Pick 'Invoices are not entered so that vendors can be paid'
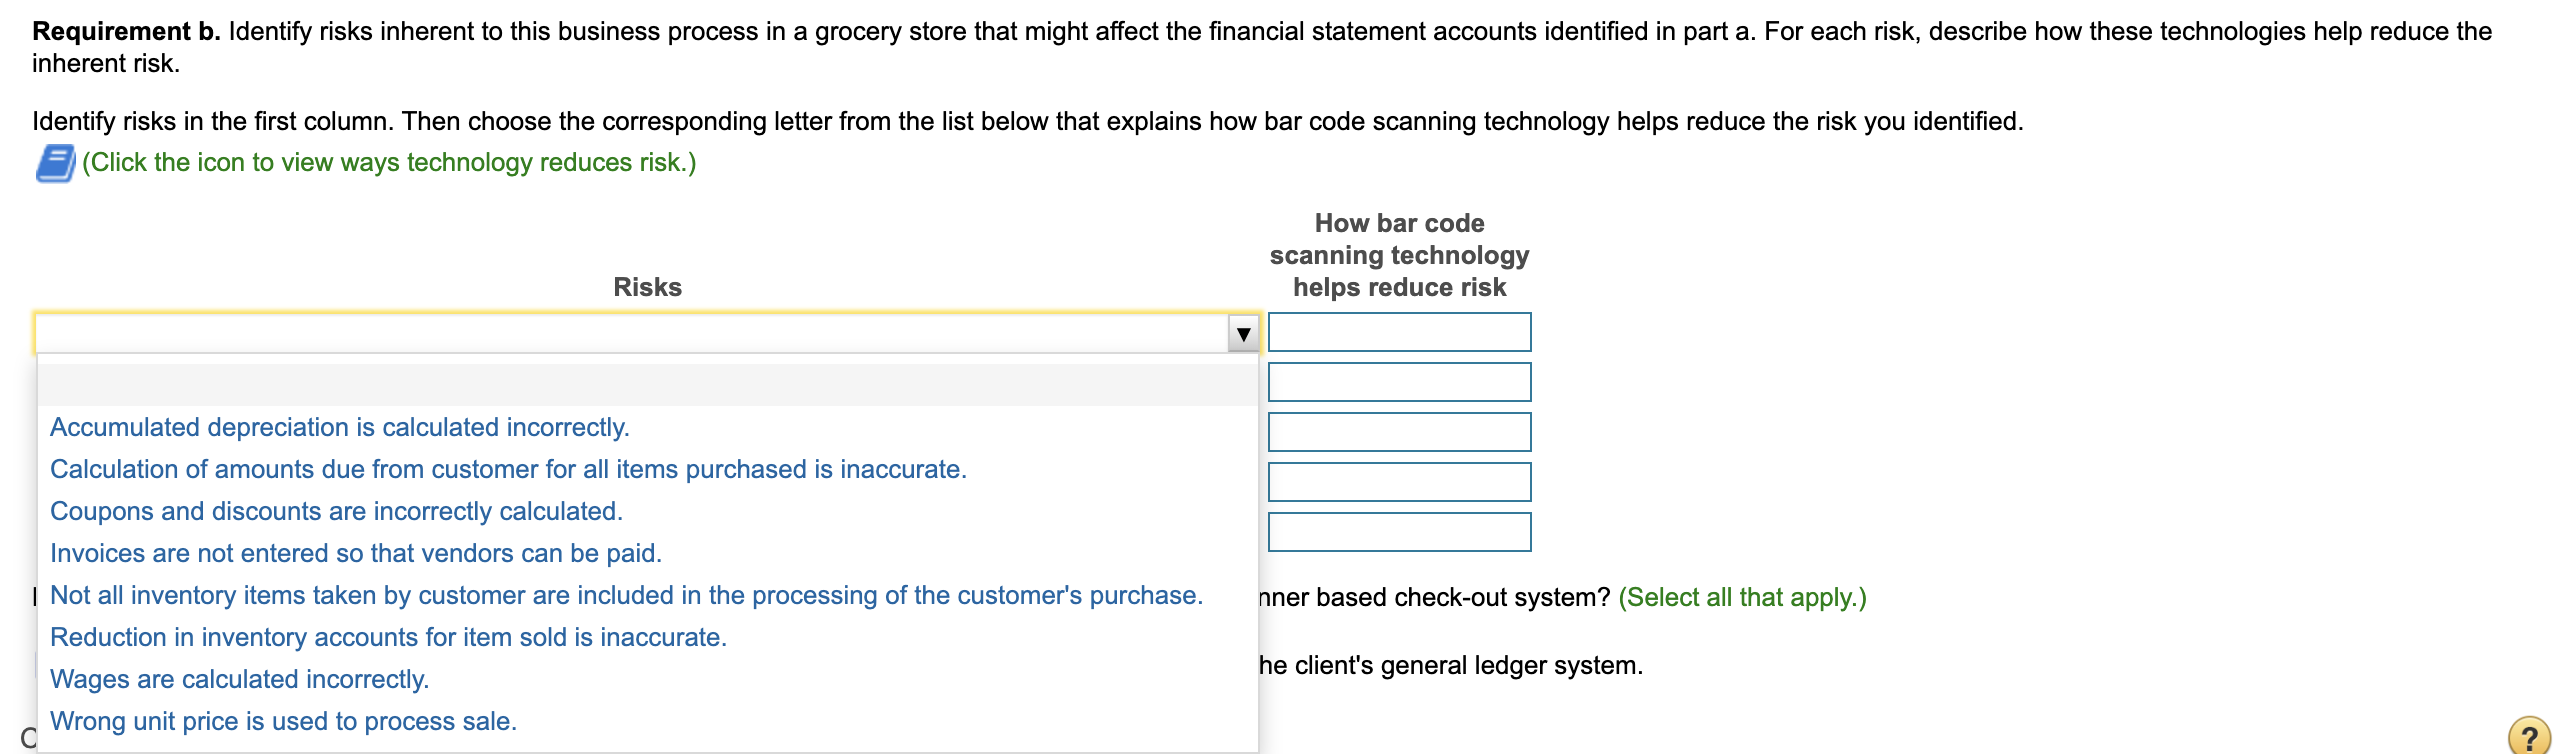The image size is (2560, 754). (x=356, y=552)
